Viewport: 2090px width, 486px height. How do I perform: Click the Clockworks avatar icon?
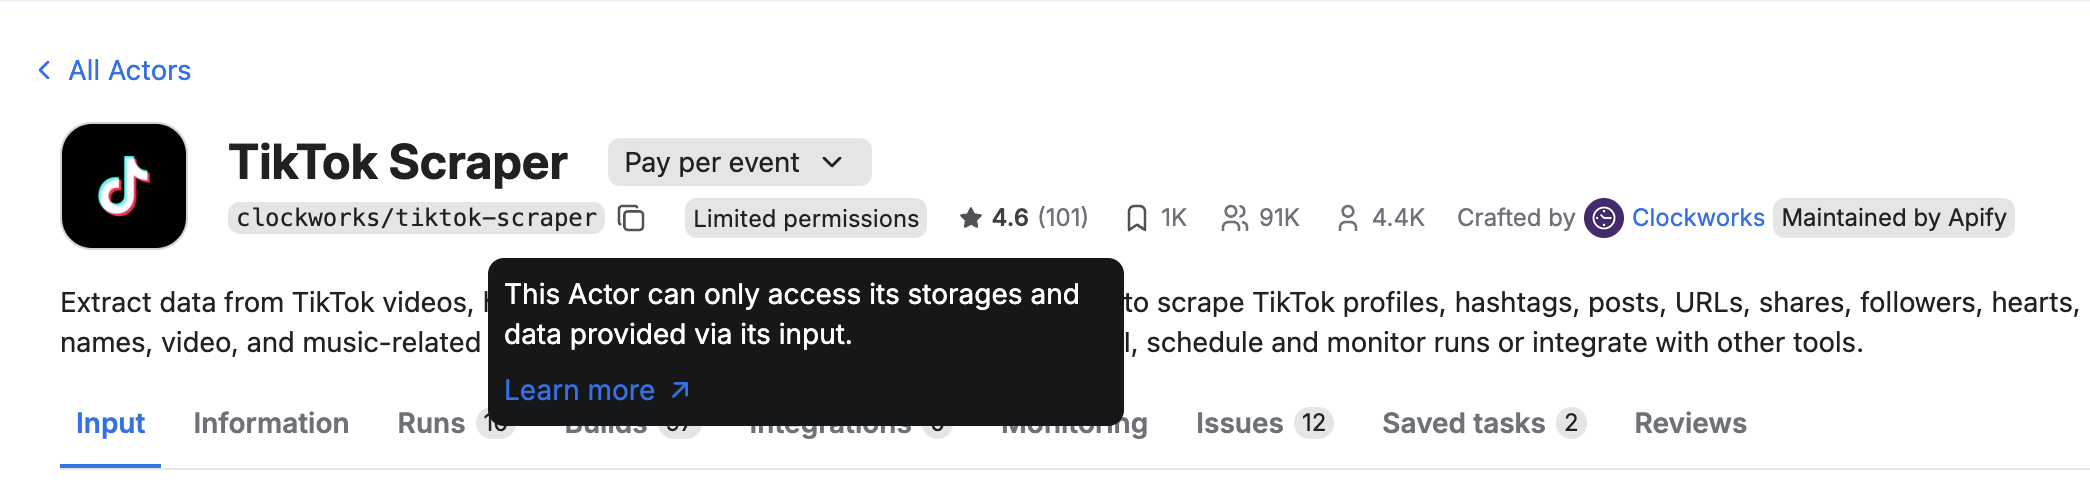tap(1603, 218)
